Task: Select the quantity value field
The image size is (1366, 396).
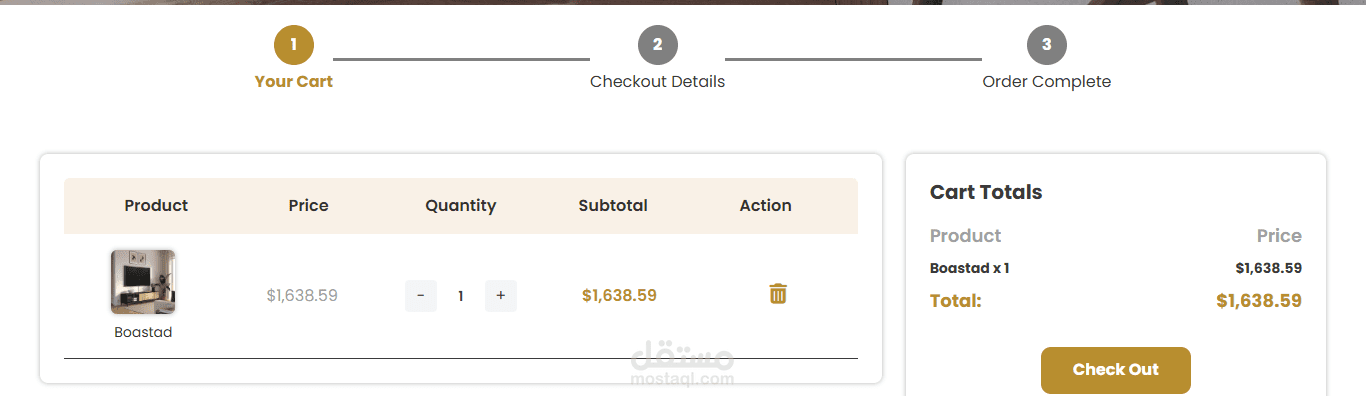Action: [x=461, y=296]
